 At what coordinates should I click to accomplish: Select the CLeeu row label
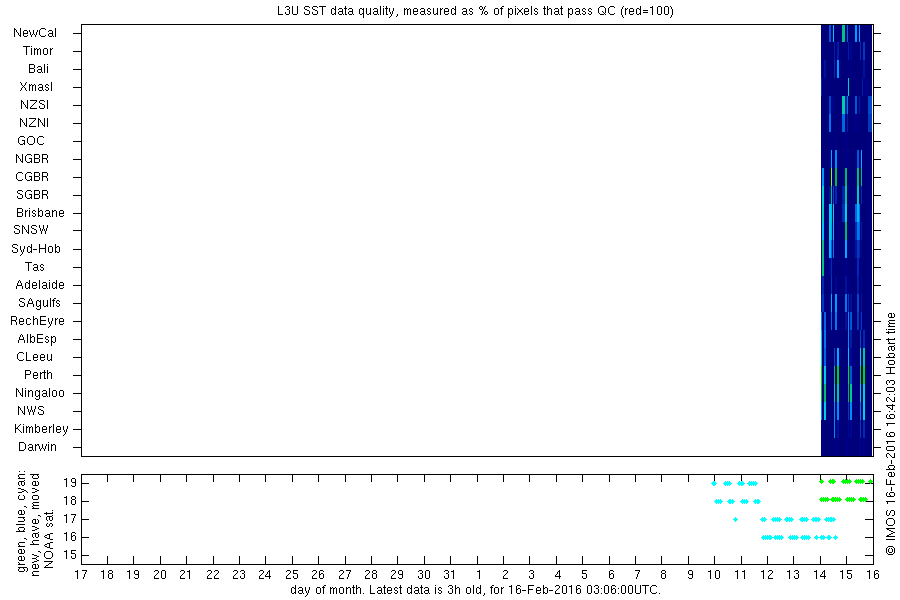click(x=34, y=357)
